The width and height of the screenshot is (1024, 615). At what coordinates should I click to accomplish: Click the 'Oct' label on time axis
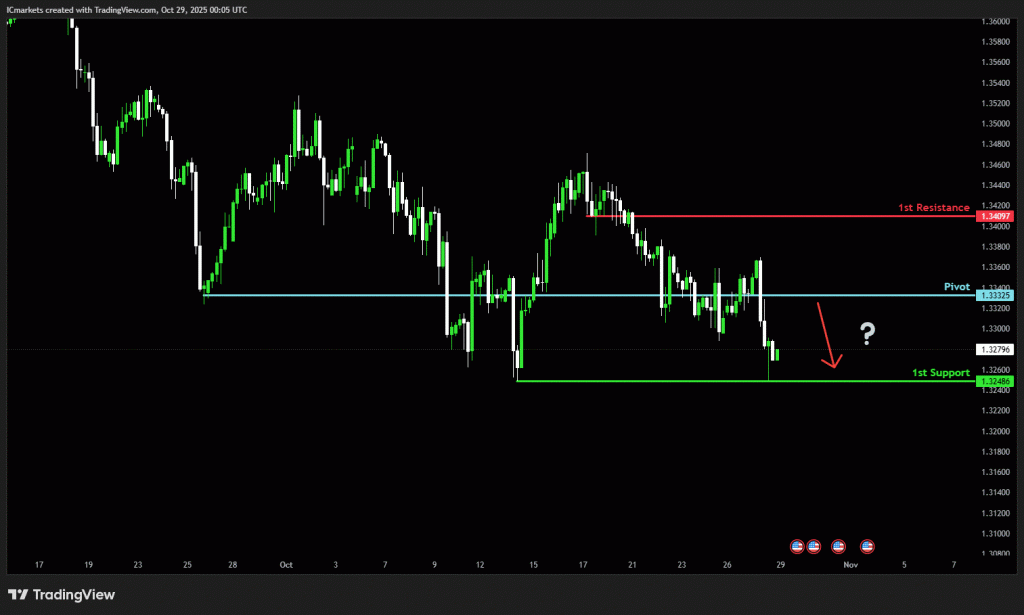(286, 565)
